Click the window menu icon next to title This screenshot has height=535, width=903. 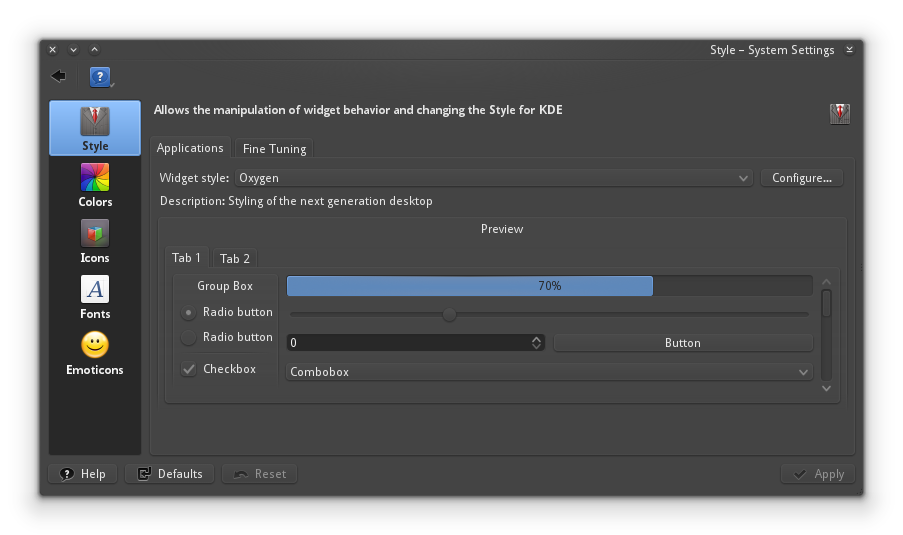(849, 50)
